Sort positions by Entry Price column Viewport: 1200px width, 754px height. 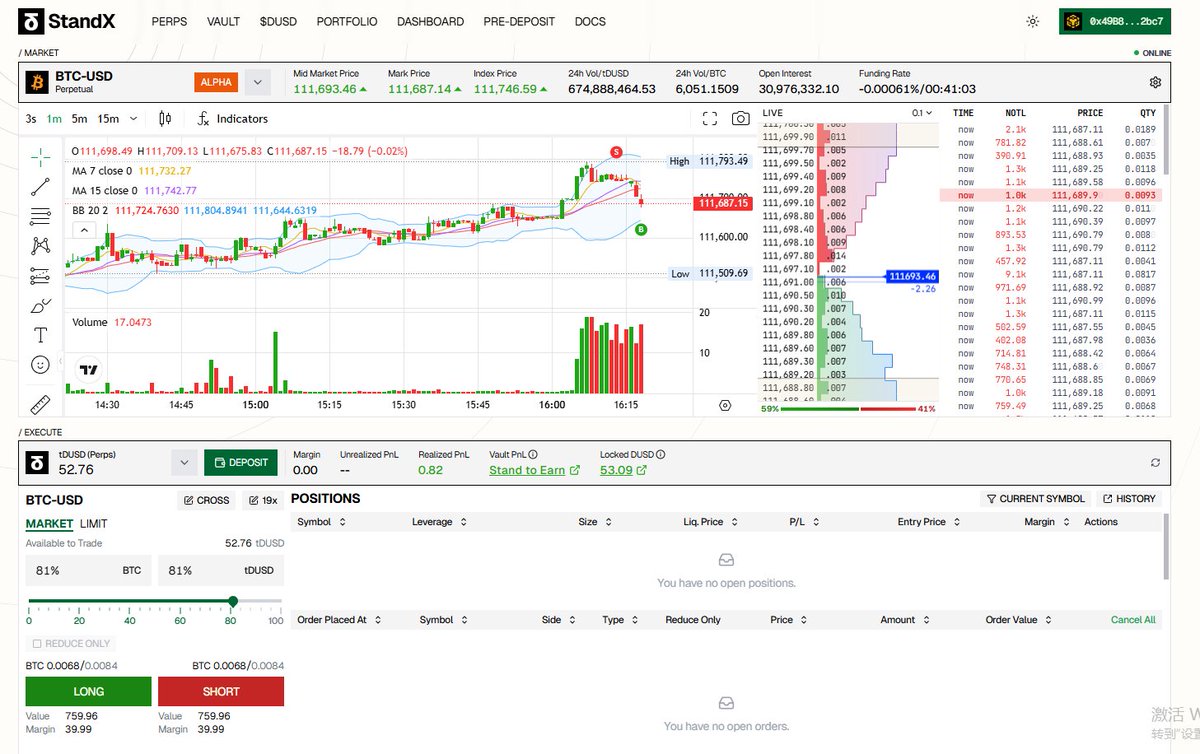[x=927, y=522]
